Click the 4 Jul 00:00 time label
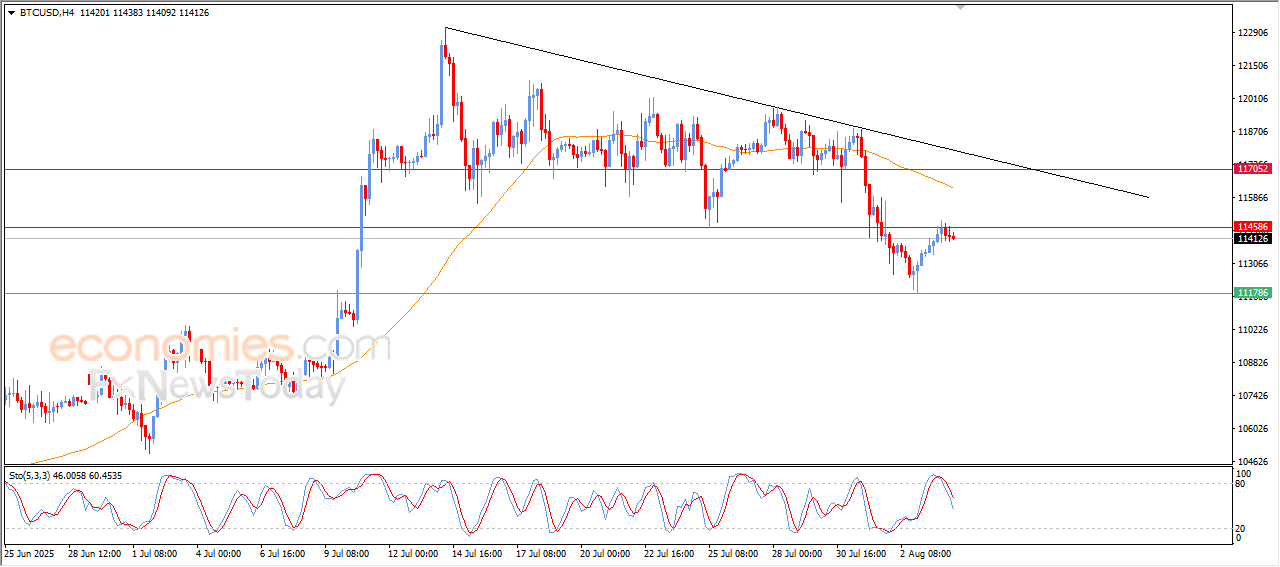 221,552
